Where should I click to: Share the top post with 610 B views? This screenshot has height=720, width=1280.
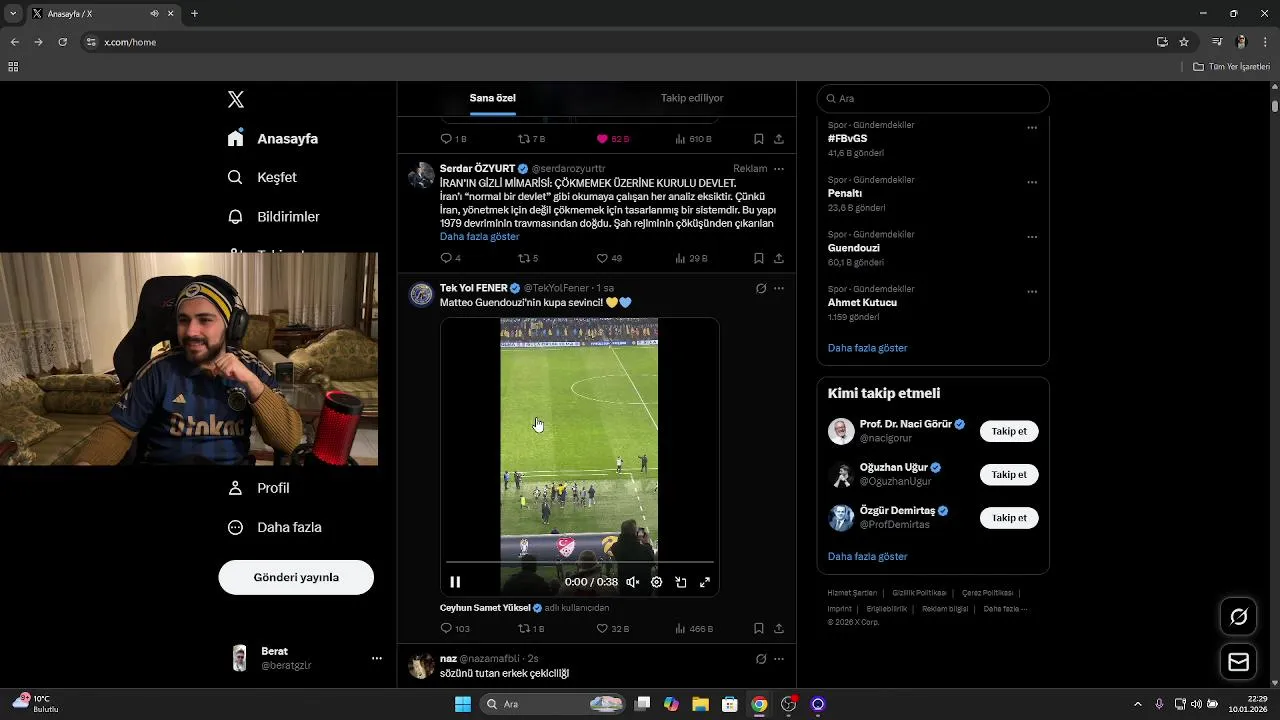[x=779, y=139]
